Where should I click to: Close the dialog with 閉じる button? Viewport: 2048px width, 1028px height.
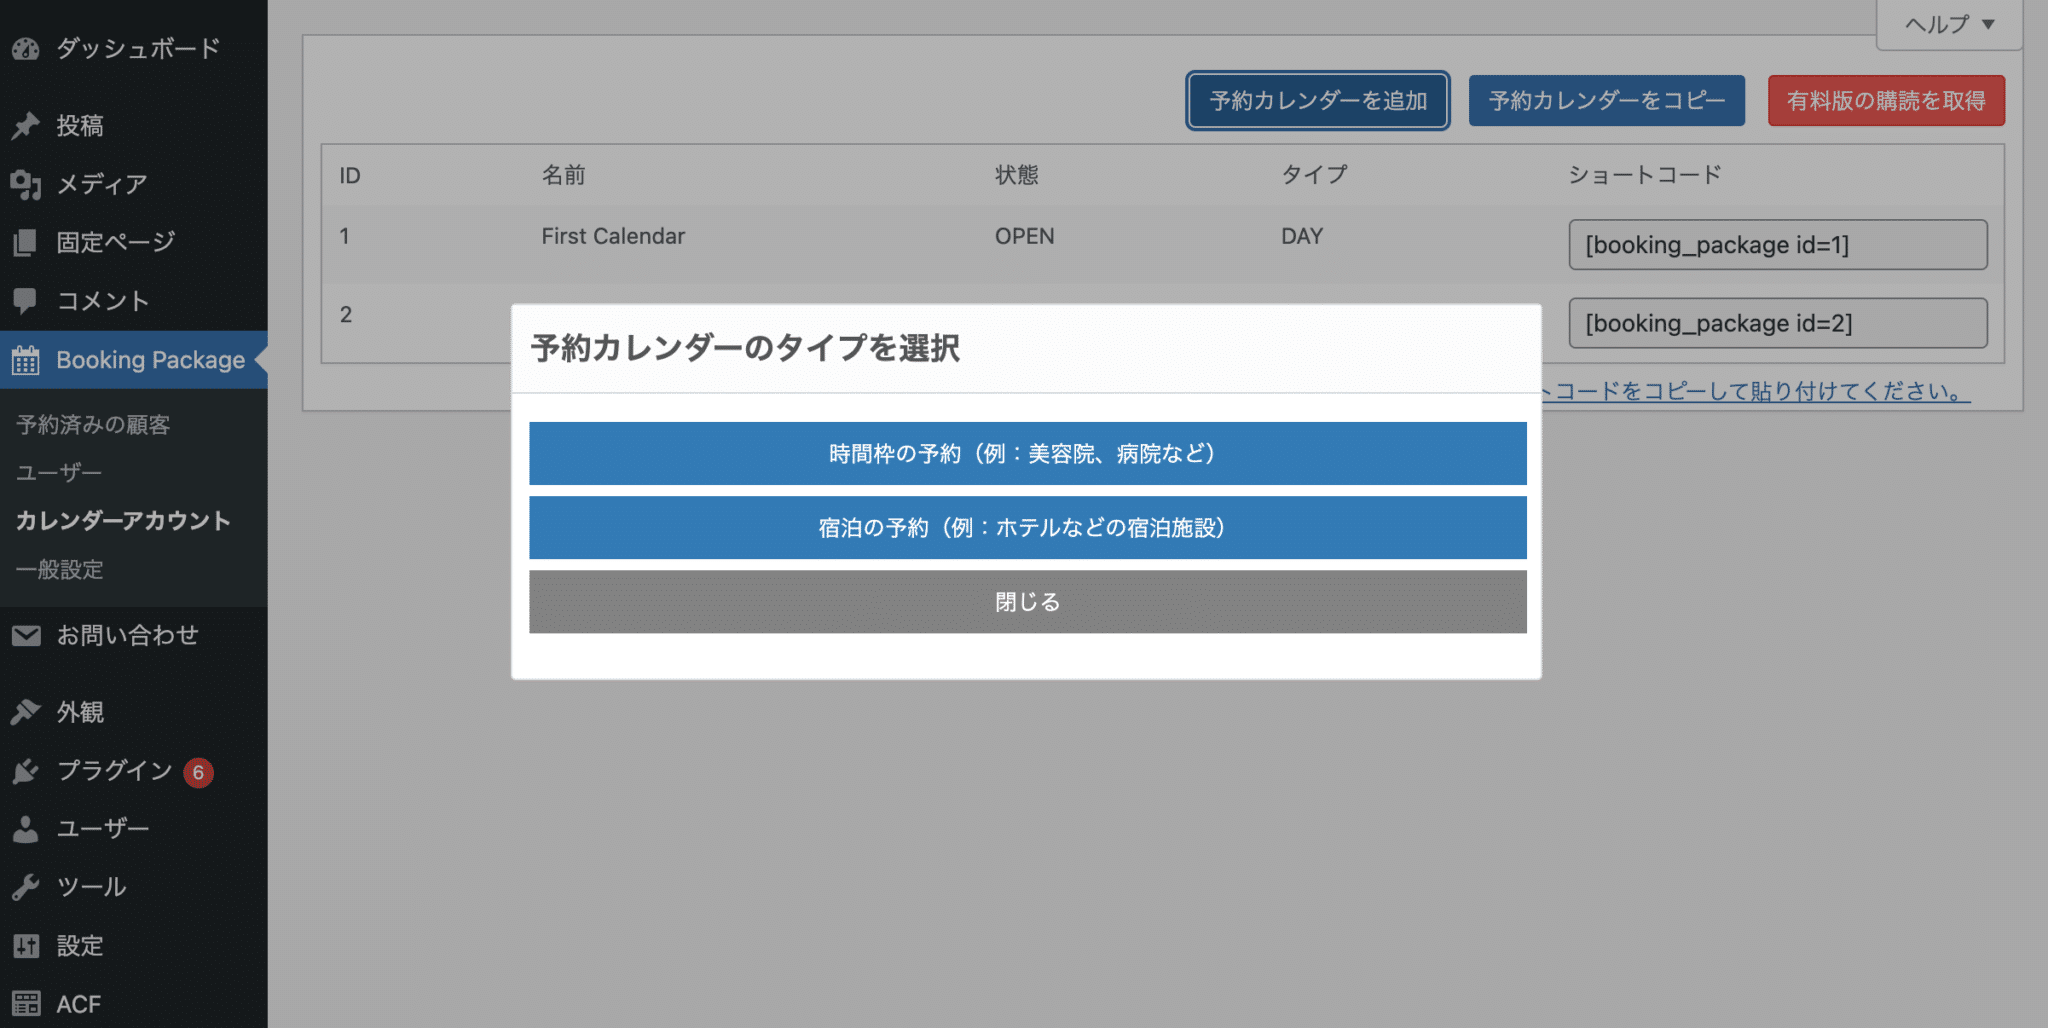(1027, 602)
